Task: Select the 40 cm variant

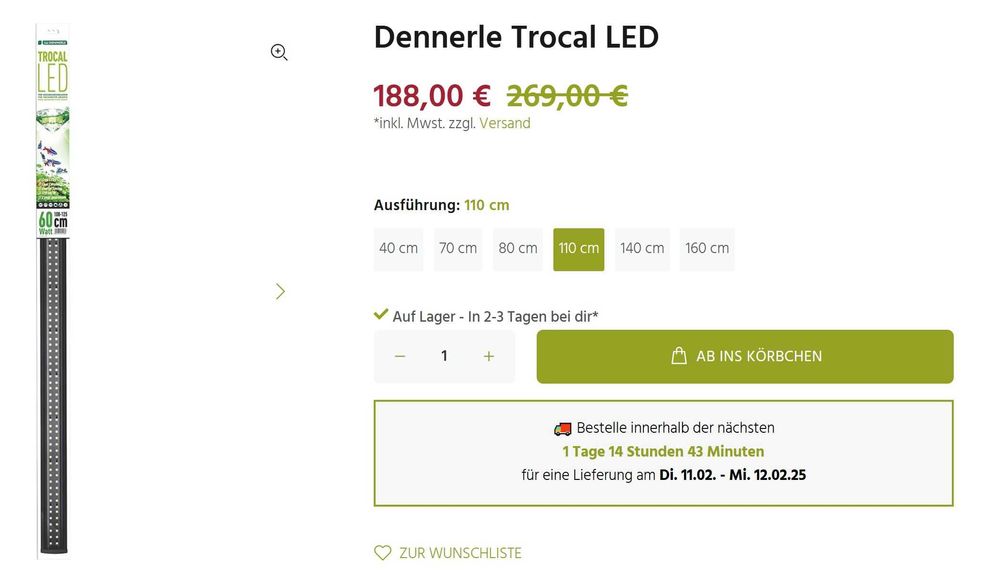Action: coord(398,248)
